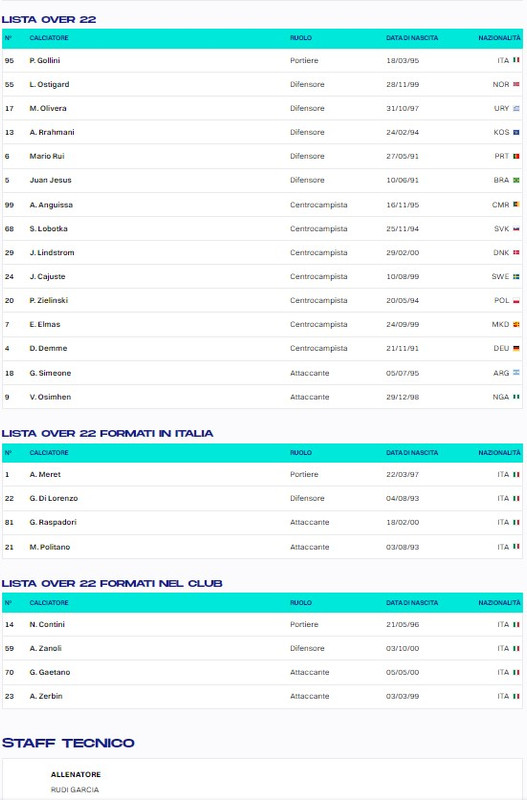The image size is (527, 800).
Task: Click the Italy flag in the A. Zerbin row
Action: coord(516,696)
